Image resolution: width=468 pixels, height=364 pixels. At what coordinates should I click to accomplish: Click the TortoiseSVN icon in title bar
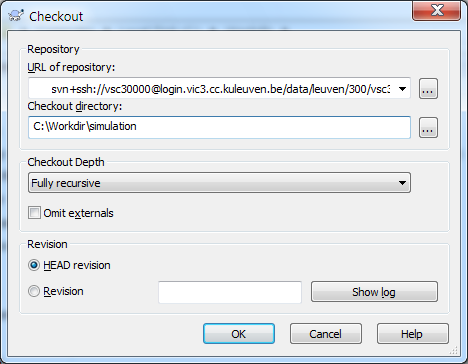[x=16, y=15]
